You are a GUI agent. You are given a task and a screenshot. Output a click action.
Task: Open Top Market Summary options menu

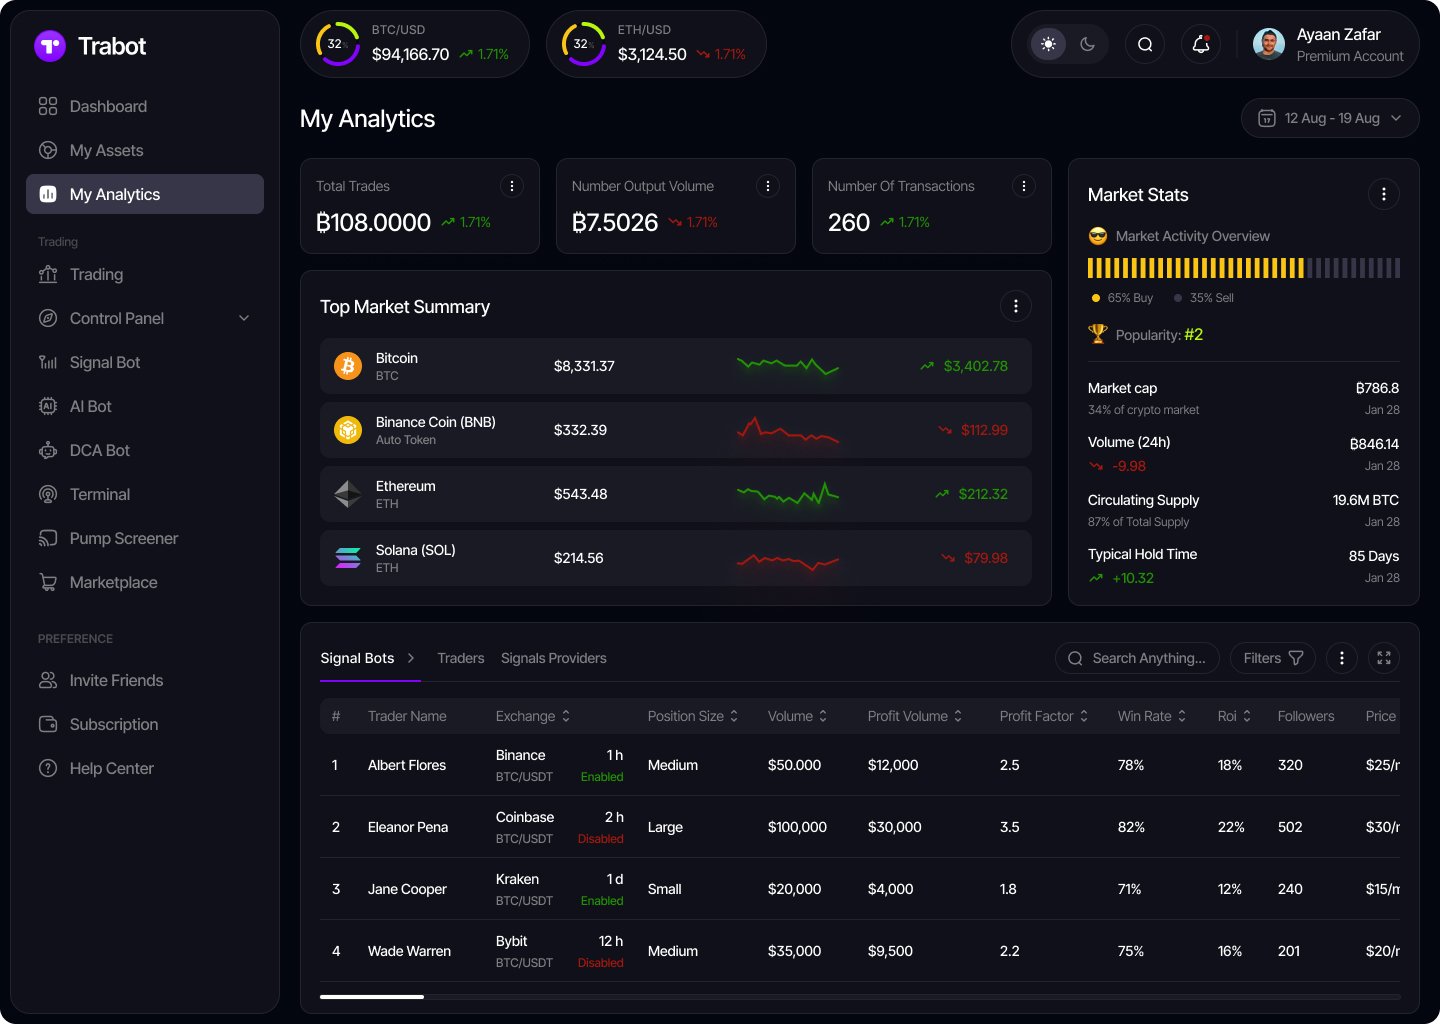(1015, 306)
